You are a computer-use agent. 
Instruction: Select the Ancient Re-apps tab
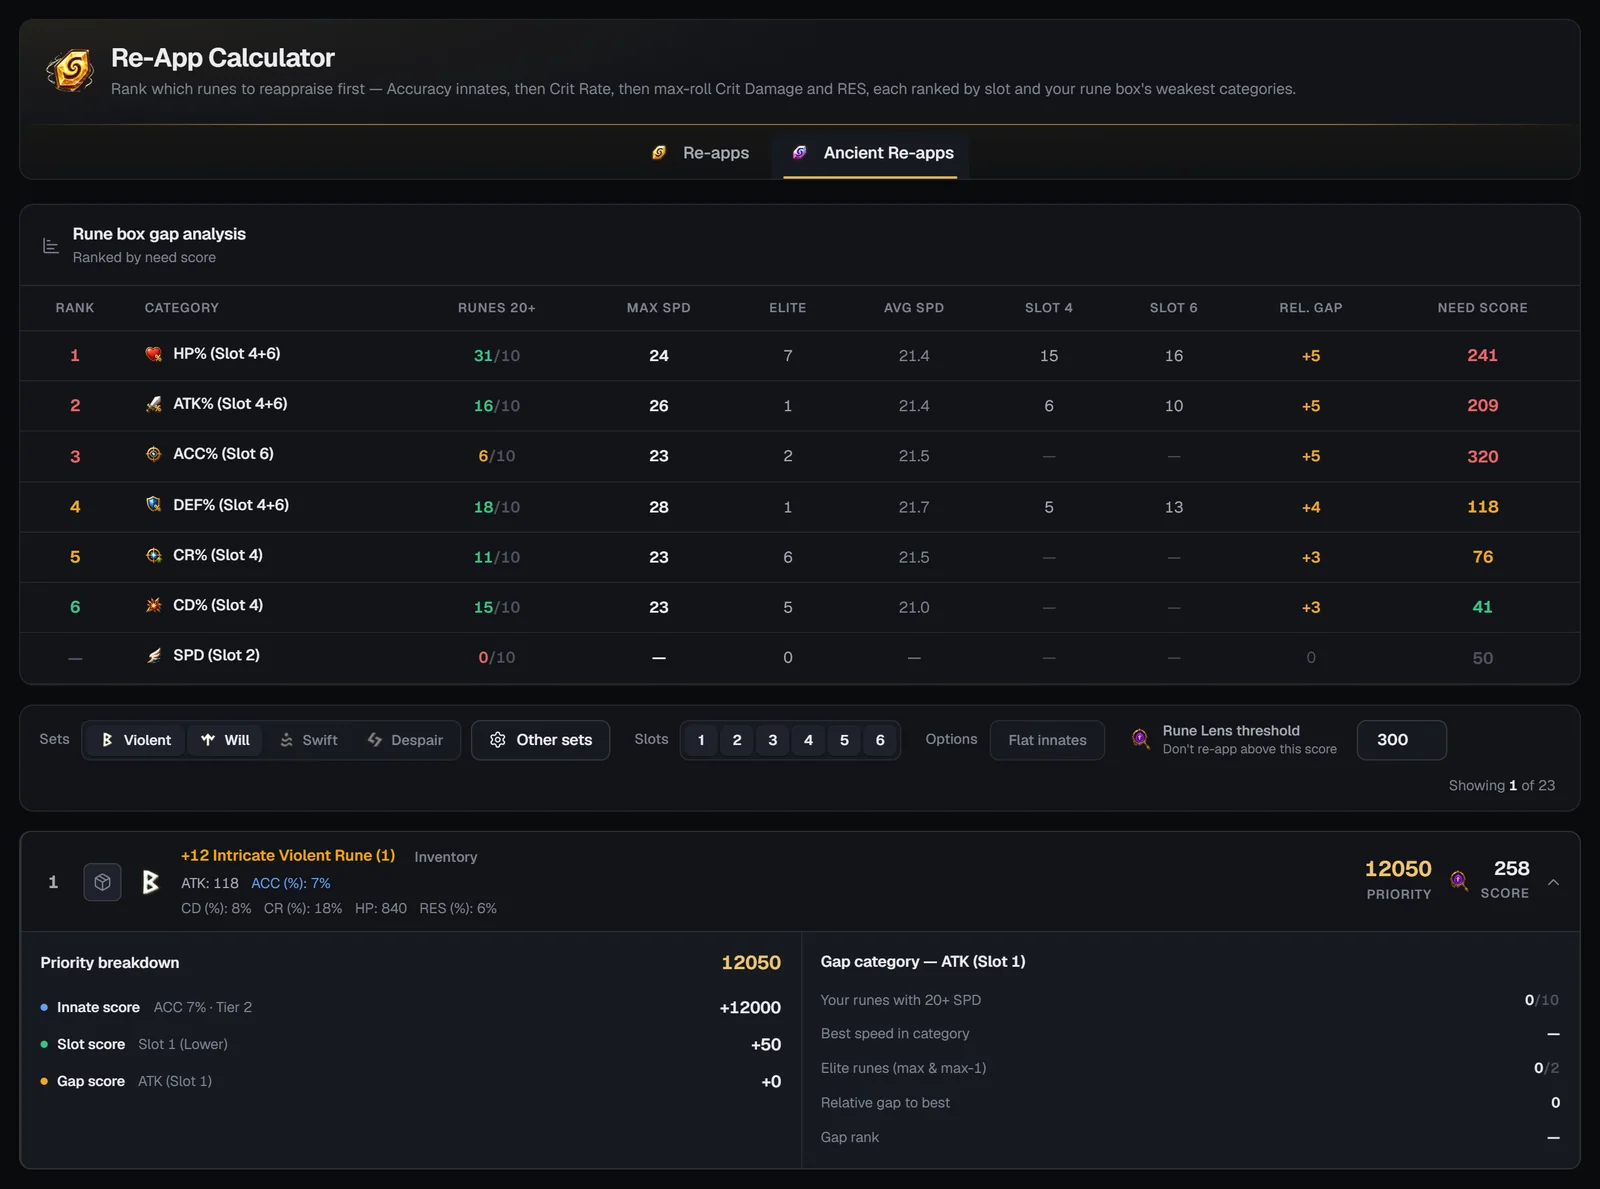(873, 153)
